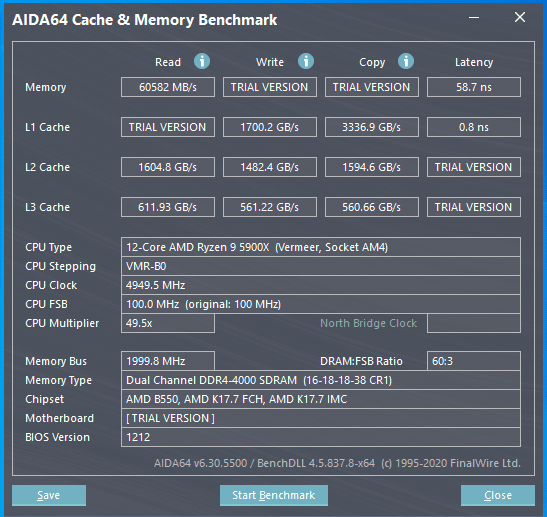Click the BIOS Version label

[57, 437]
